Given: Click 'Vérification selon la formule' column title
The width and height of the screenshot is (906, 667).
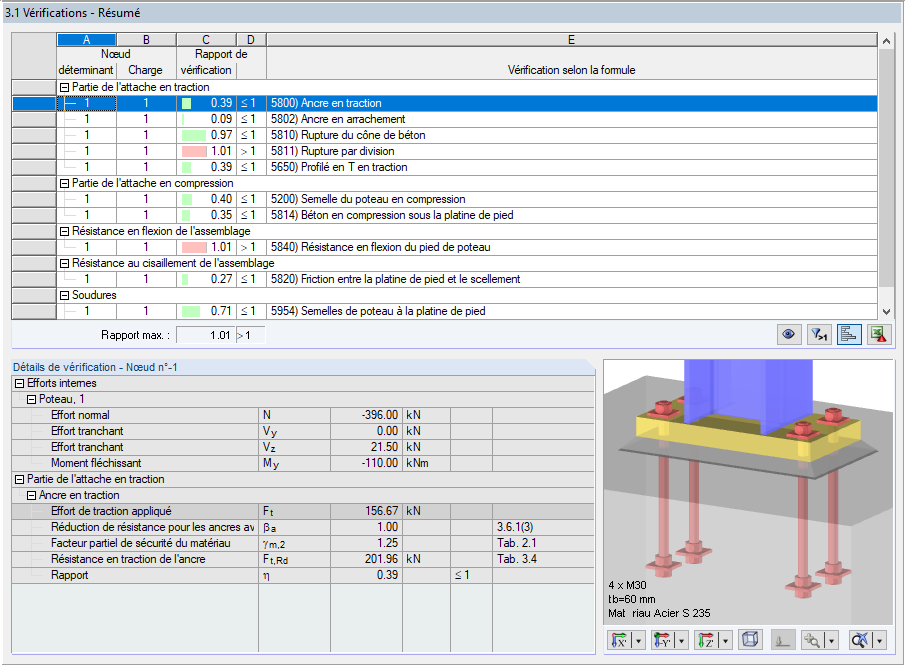Looking at the screenshot, I should coord(571,70).
